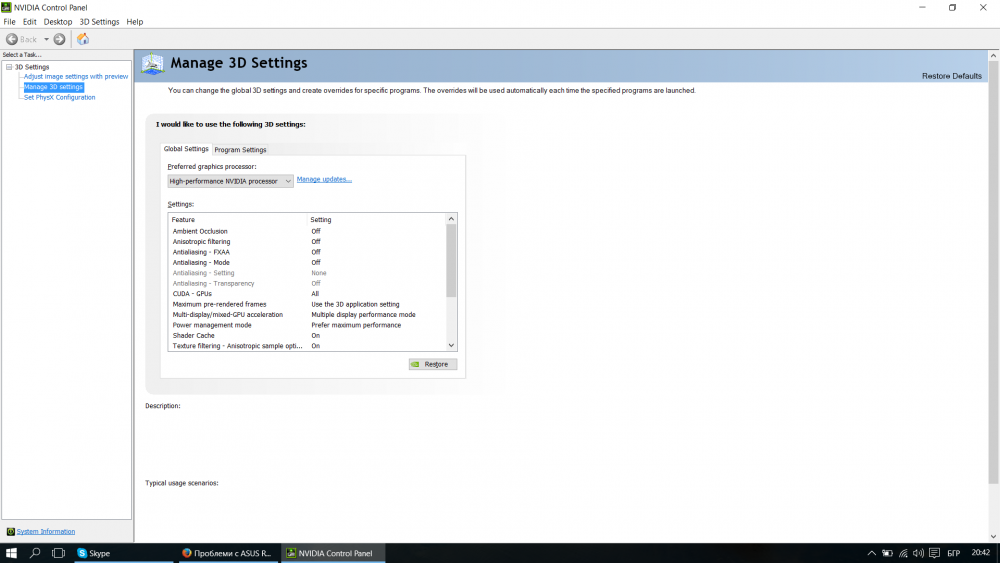The image size is (1000, 563).
Task: Select Power management mode row
Action: (x=308, y=325)
